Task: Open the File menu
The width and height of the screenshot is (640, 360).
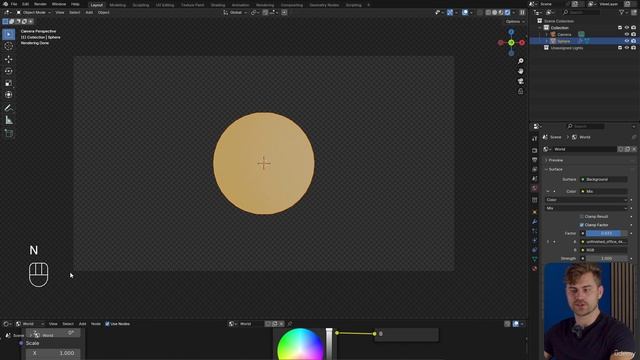Action: coord(14,4)
